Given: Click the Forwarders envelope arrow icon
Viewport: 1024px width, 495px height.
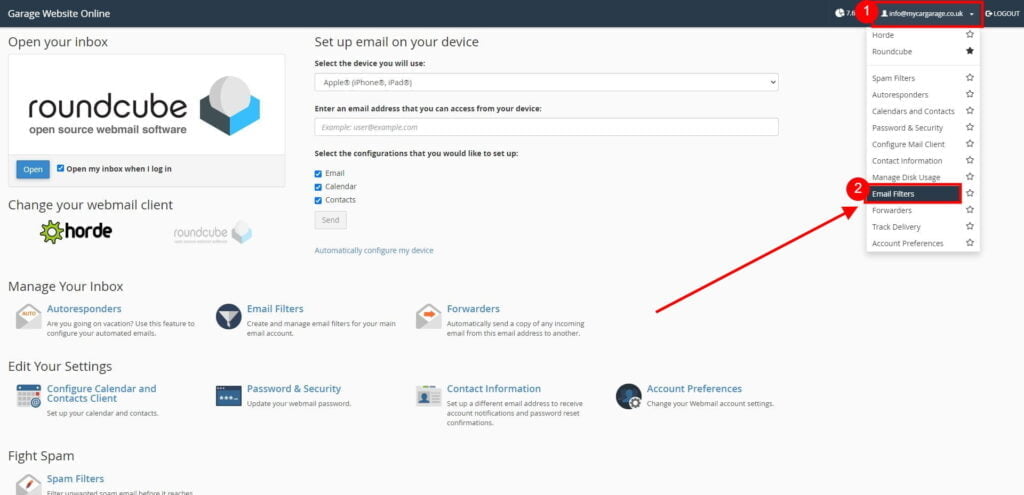Looking at the screenshot, I should [428, 316].
